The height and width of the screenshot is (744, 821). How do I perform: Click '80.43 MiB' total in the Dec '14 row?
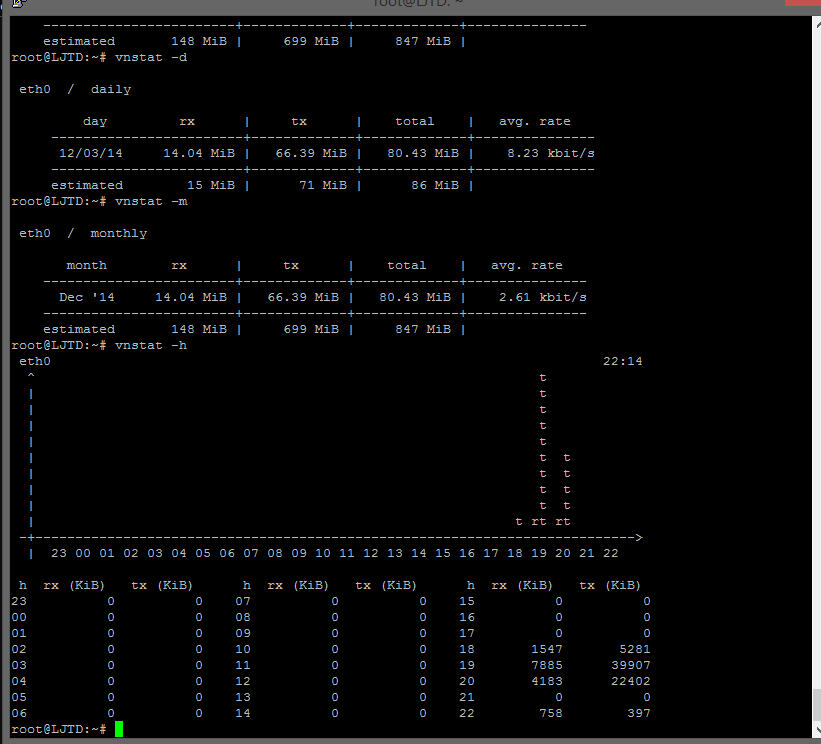point(415,297)
